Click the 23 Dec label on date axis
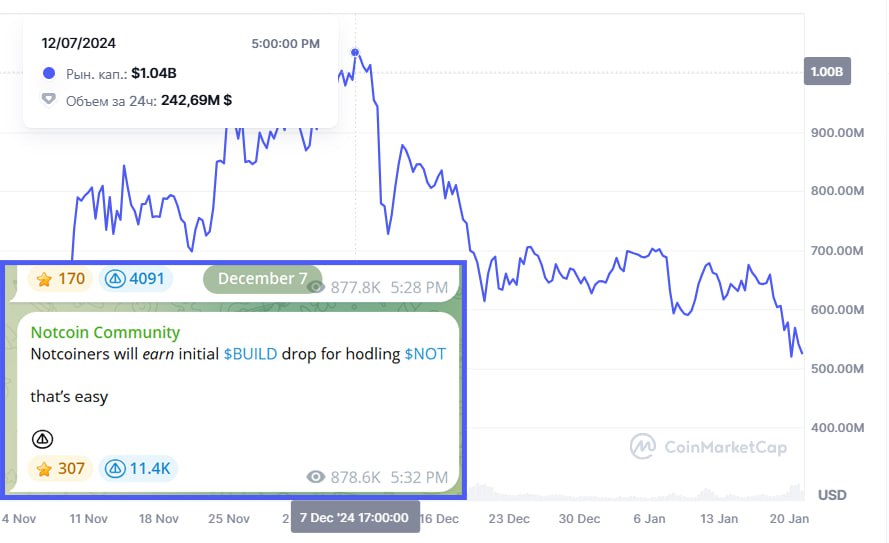889x543 pixels. point(509,519)
